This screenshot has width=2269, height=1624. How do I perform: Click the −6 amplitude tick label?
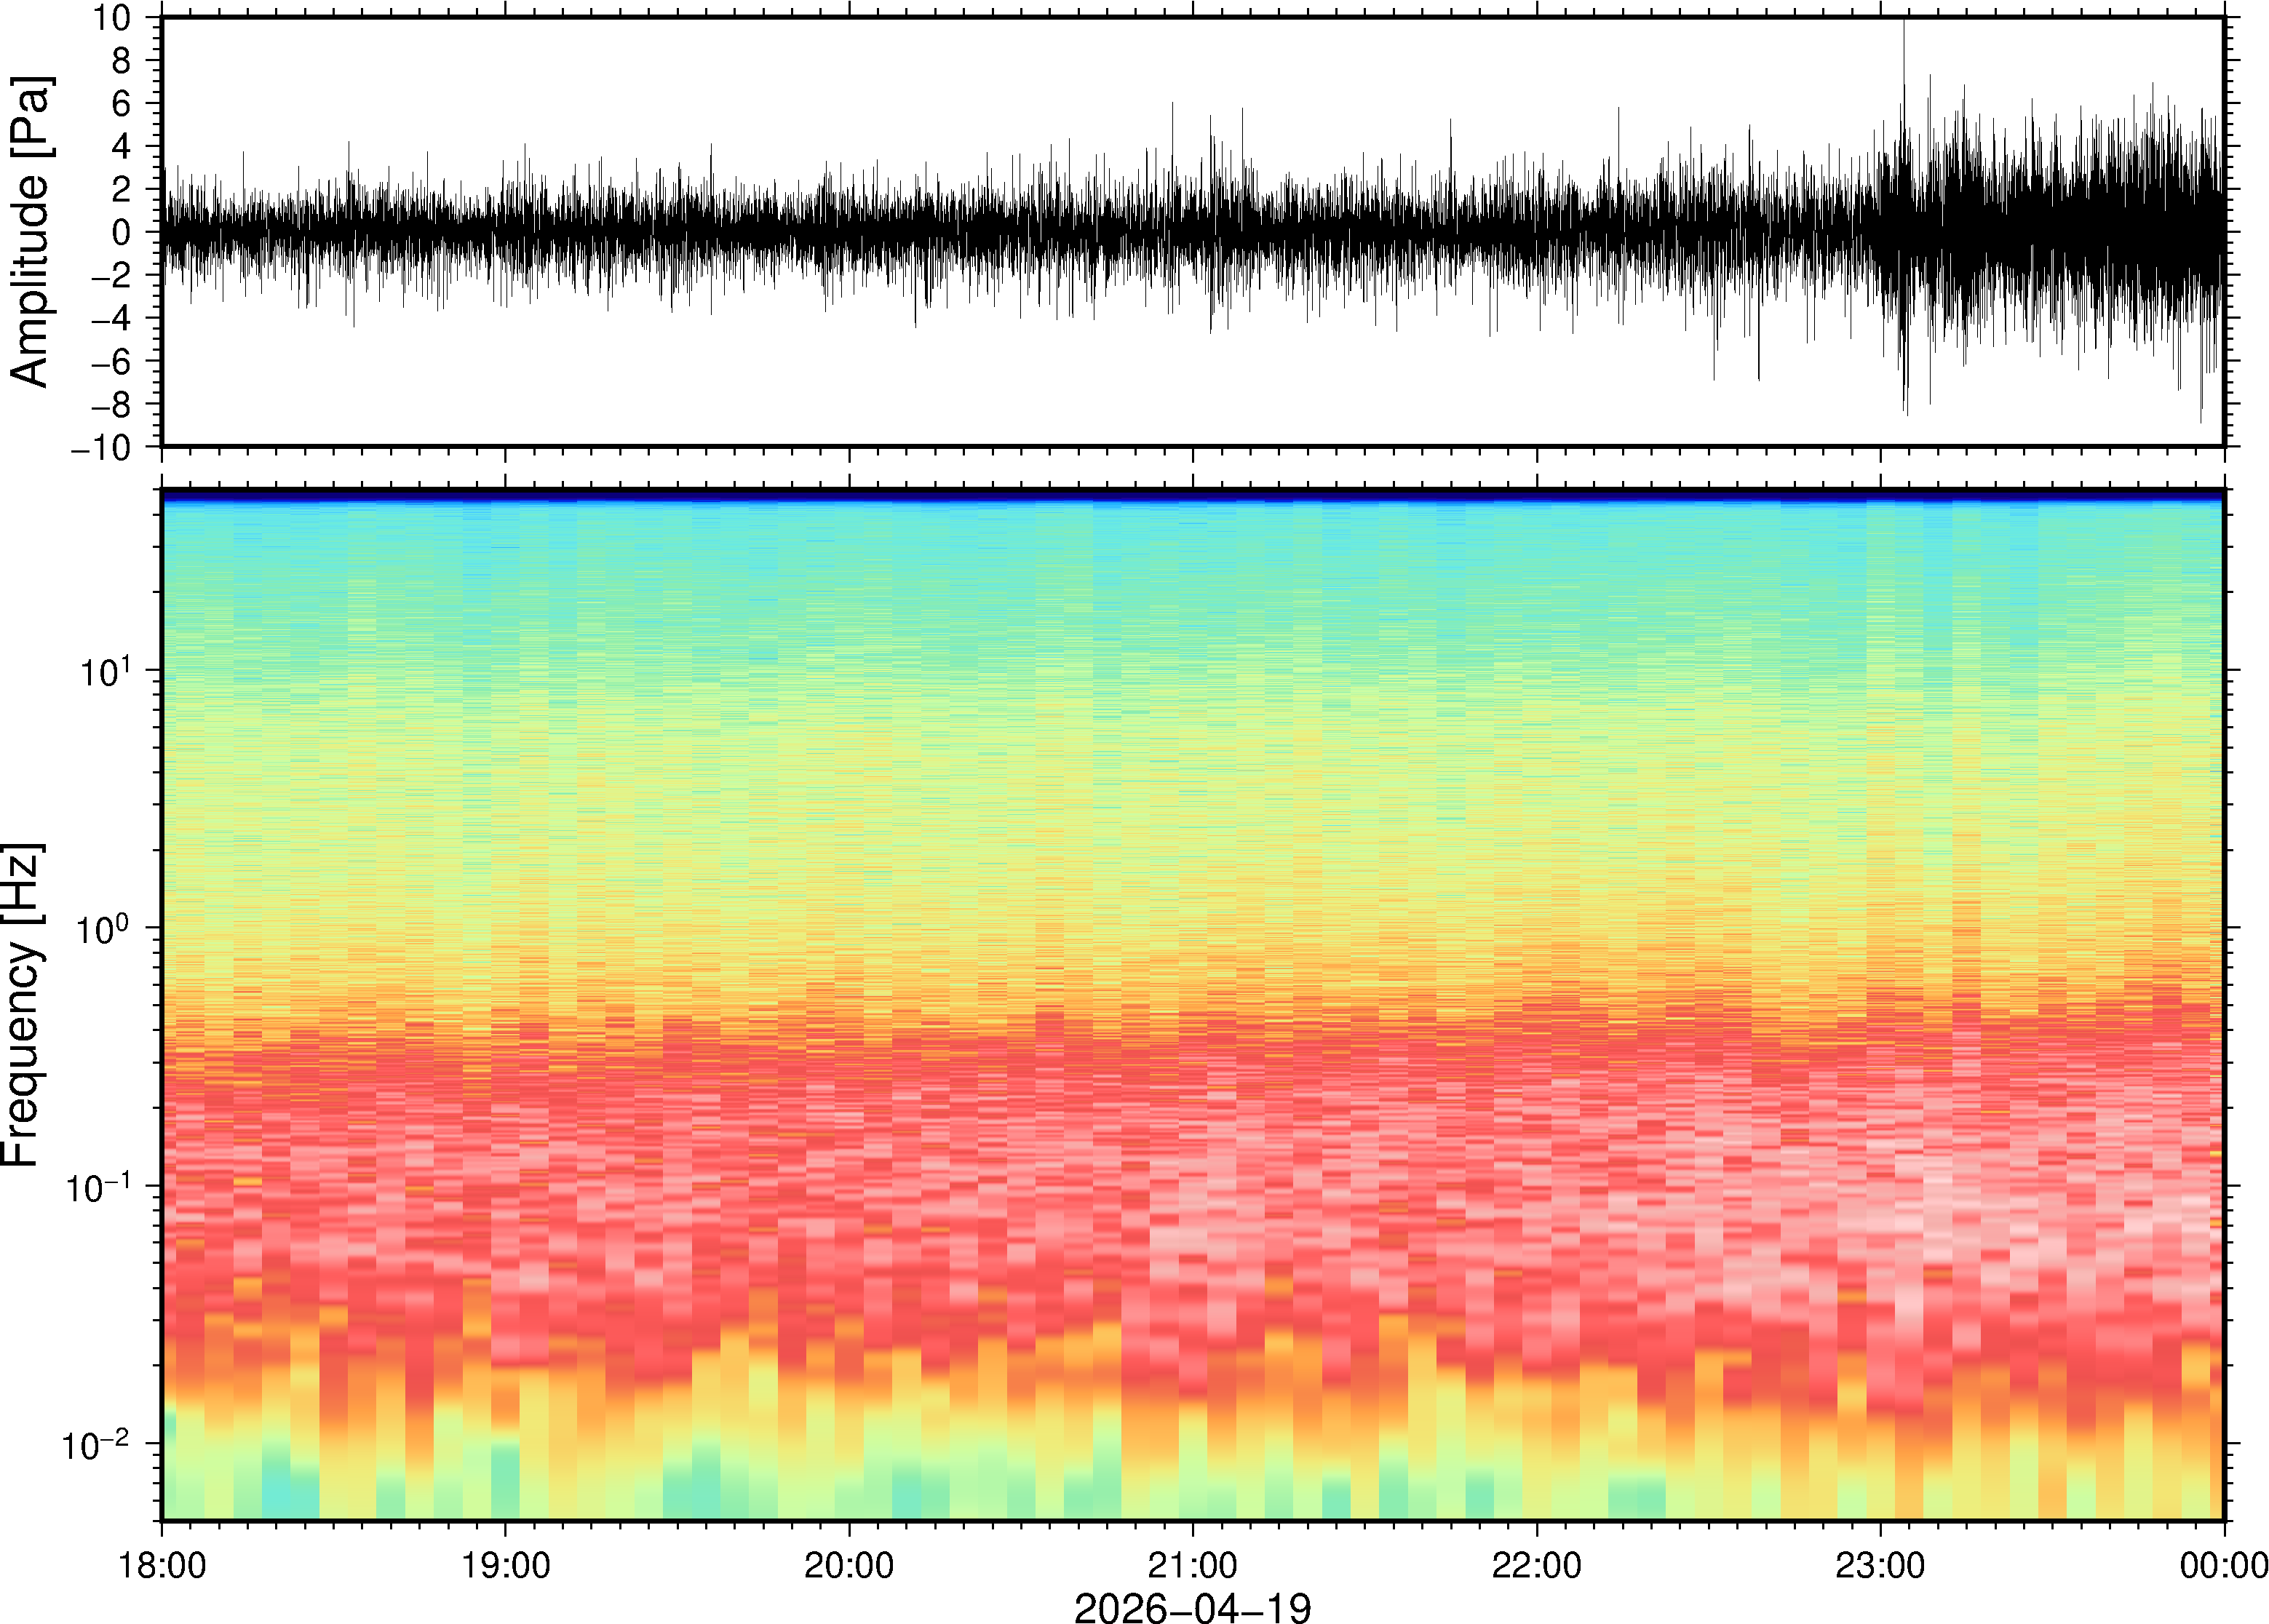(x=110, y=362)
